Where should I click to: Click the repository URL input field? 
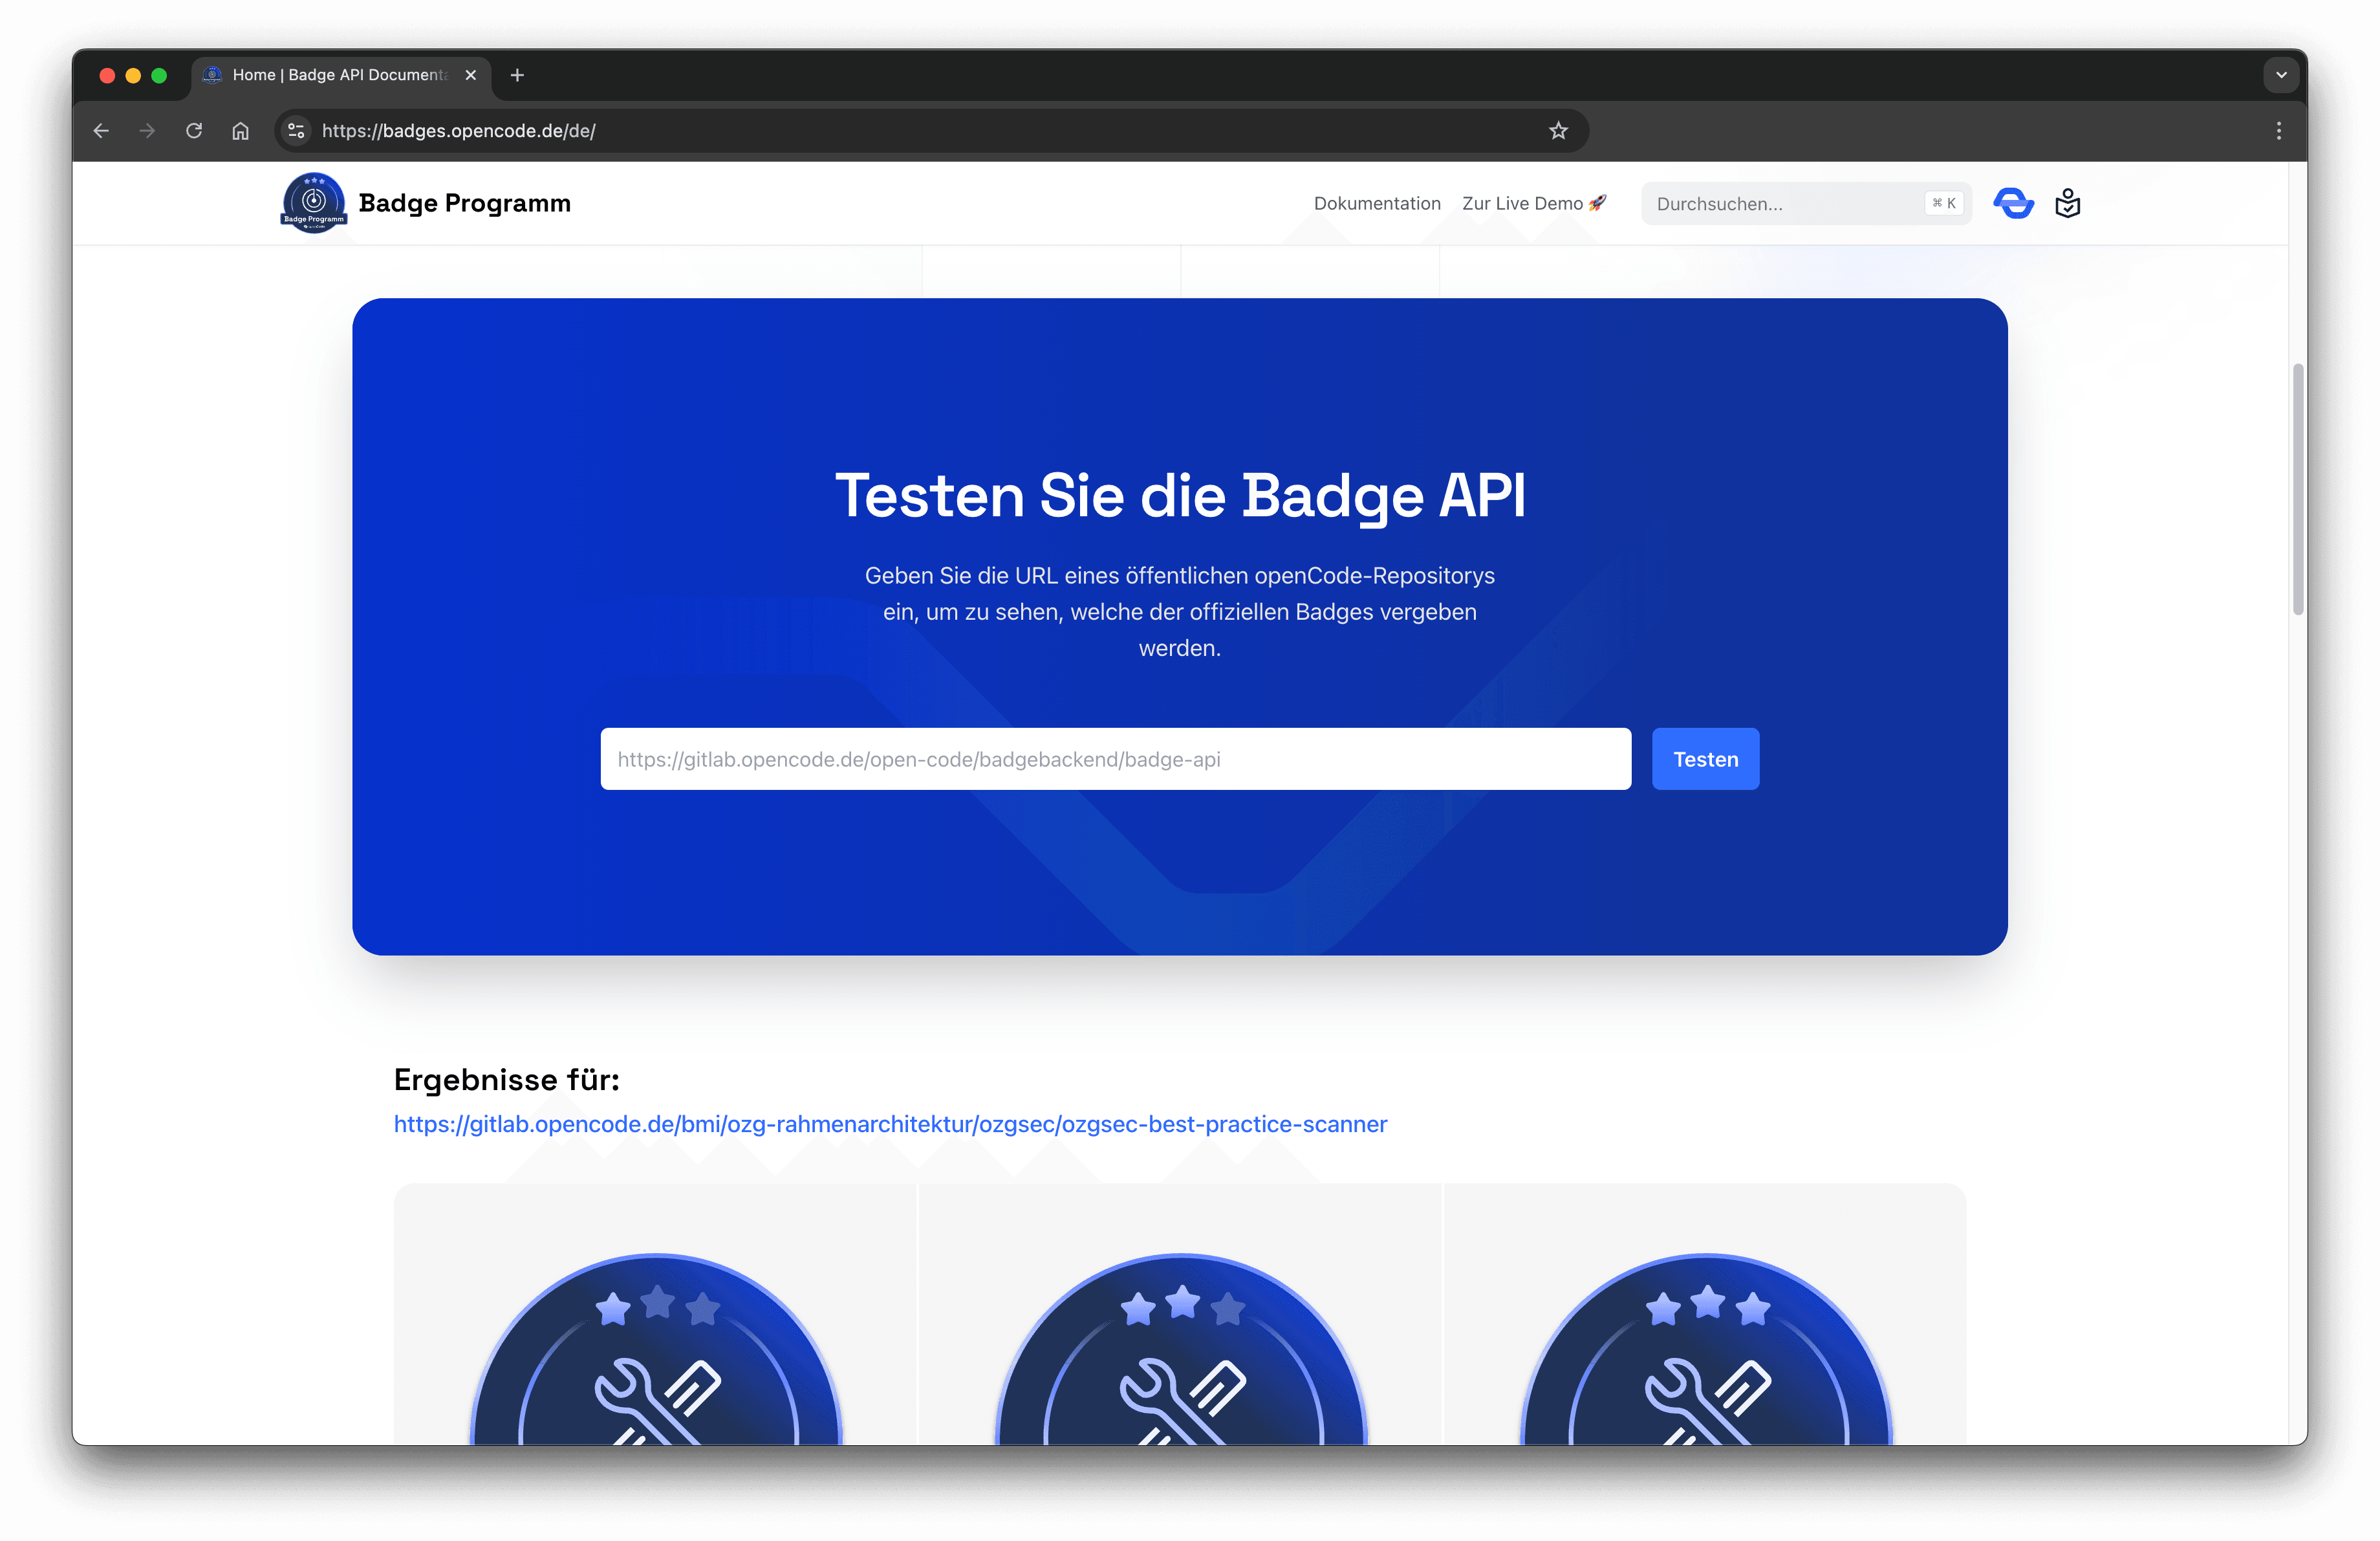(x=1115, y=759)
